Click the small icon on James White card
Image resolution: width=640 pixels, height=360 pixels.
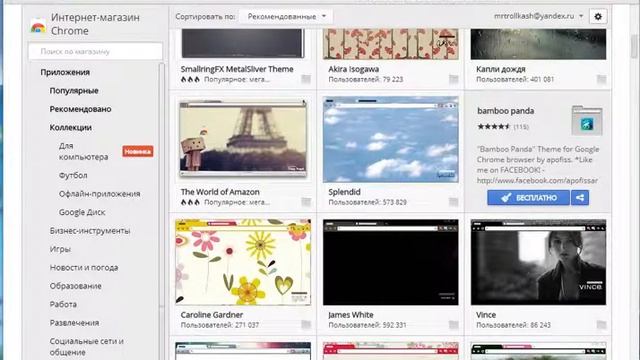[x=453, y=324]
